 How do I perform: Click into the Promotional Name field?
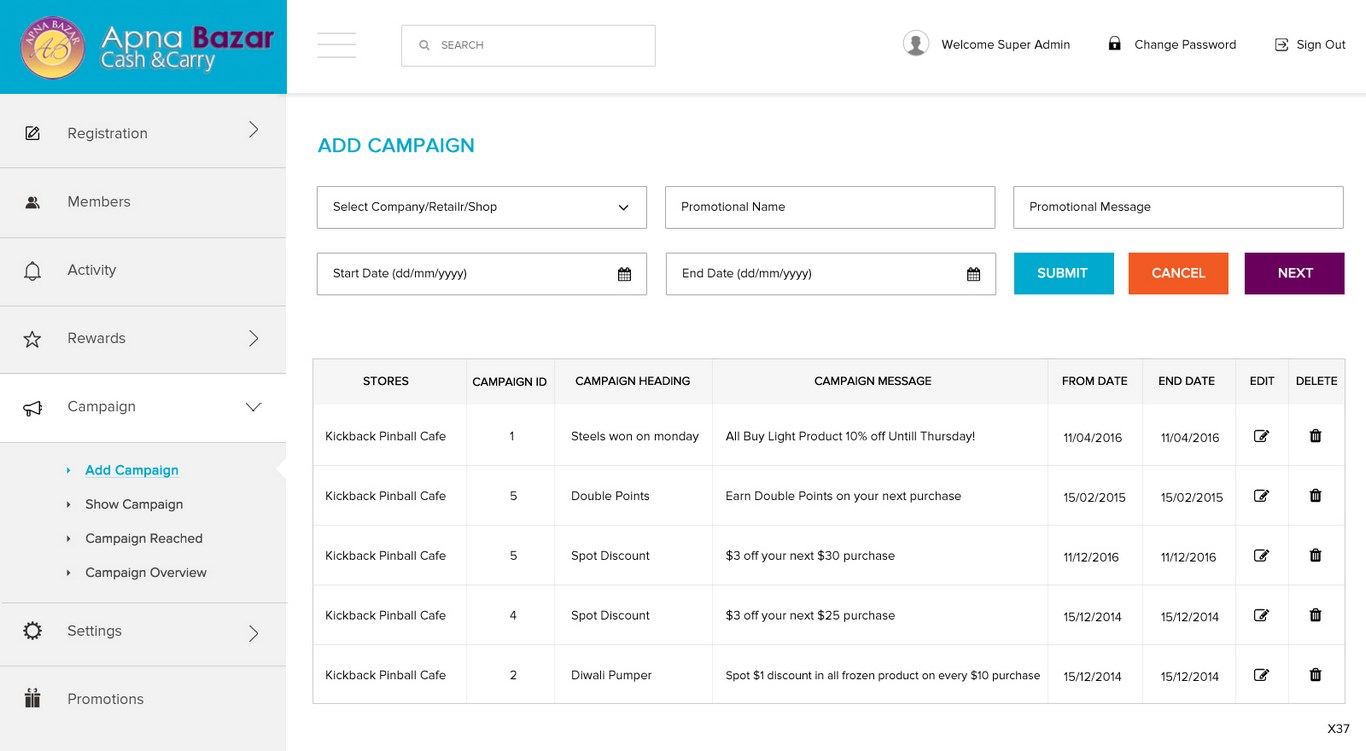[829, 207]
